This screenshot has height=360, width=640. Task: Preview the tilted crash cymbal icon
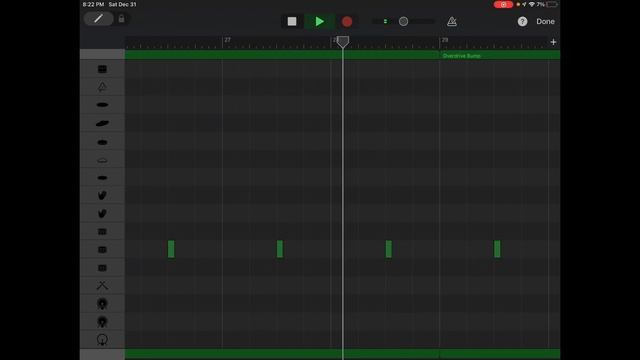click(102, 123)
